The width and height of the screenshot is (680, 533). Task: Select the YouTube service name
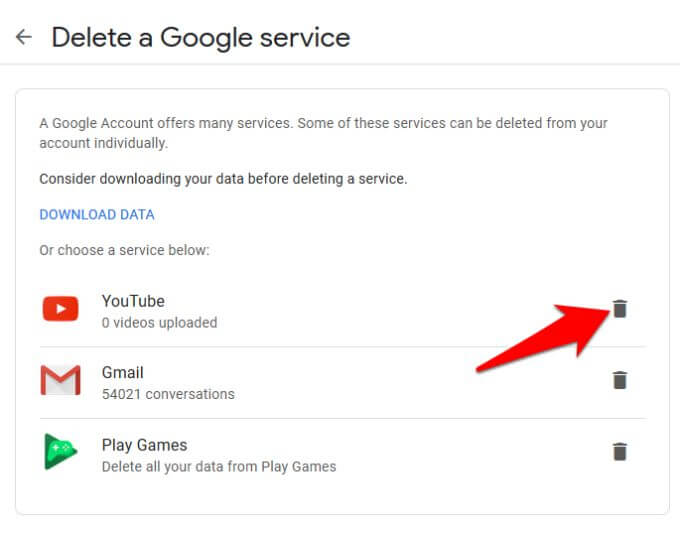(x=133, y=301)
